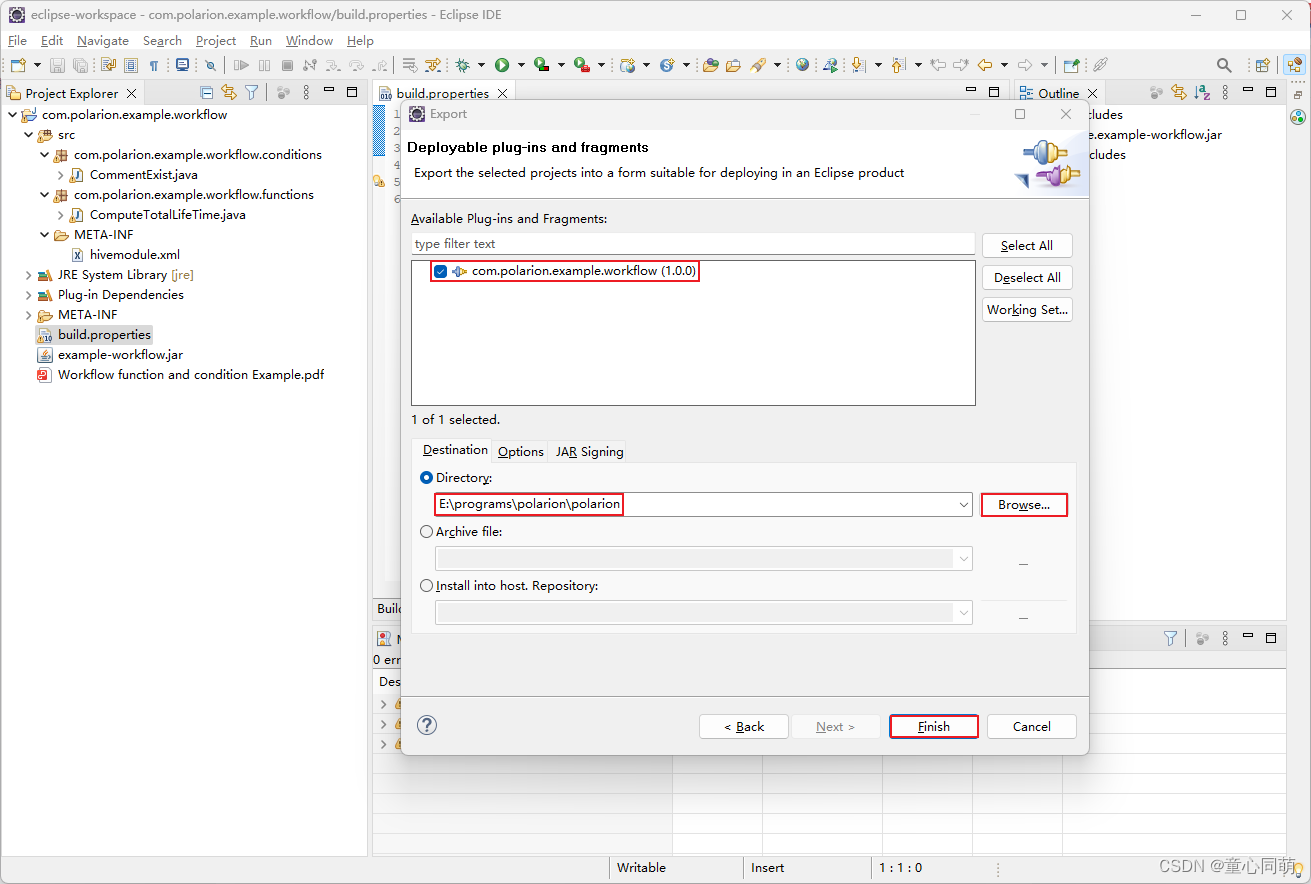
Task: Switch to the JAR Signing tab
Action: pyautogui.click(x=590, y=451)
